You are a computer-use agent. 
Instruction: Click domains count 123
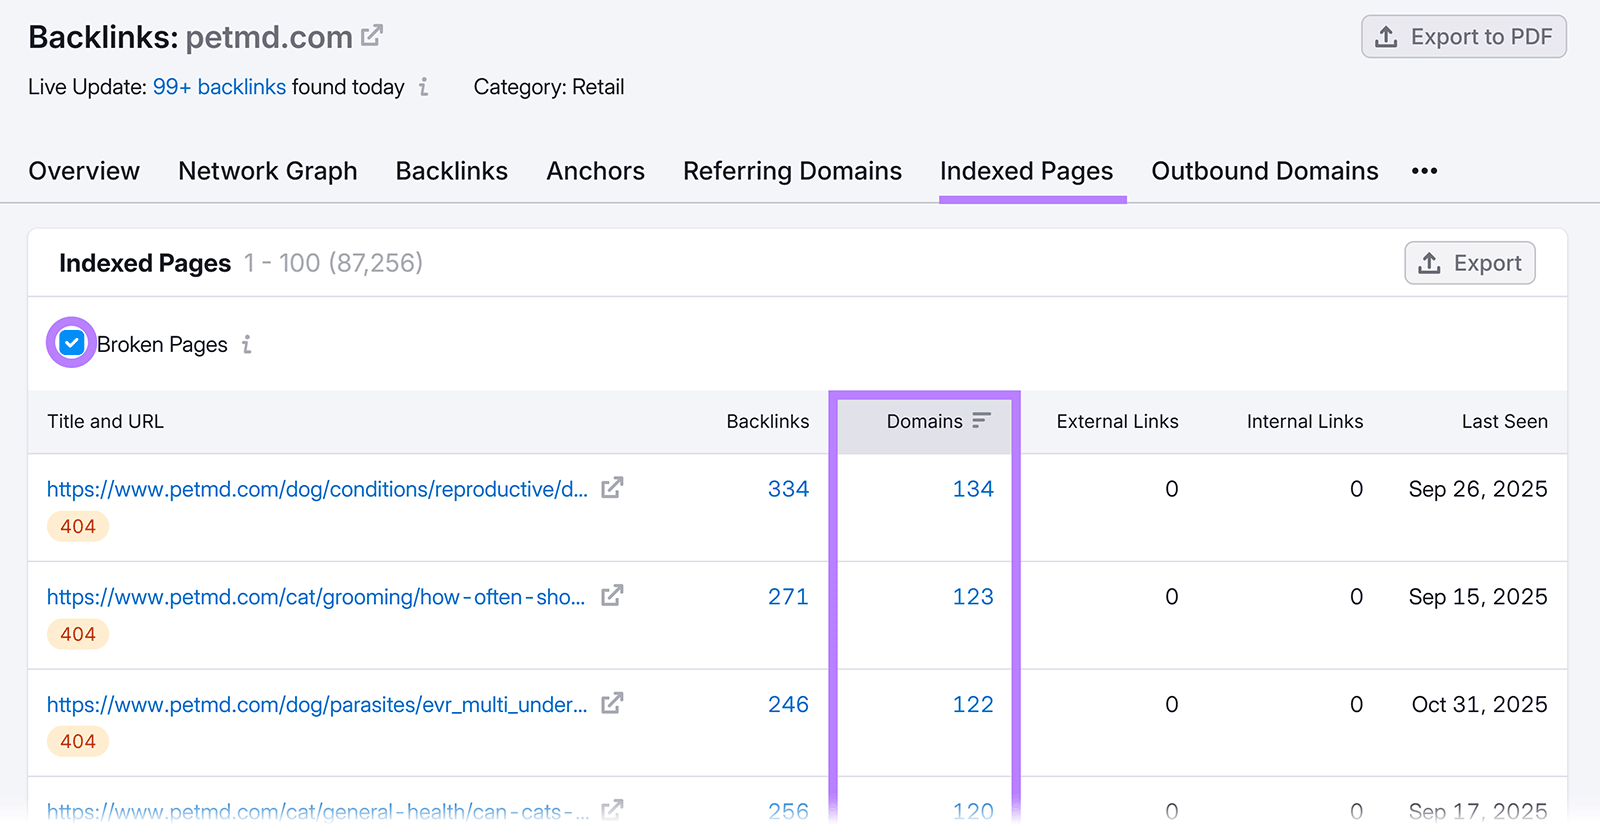(973, 597)
